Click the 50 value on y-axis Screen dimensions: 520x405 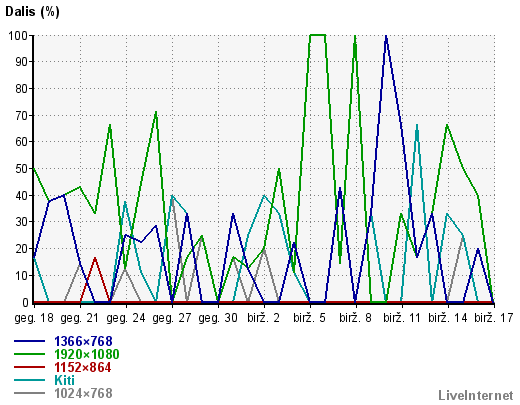coord(22,169)
